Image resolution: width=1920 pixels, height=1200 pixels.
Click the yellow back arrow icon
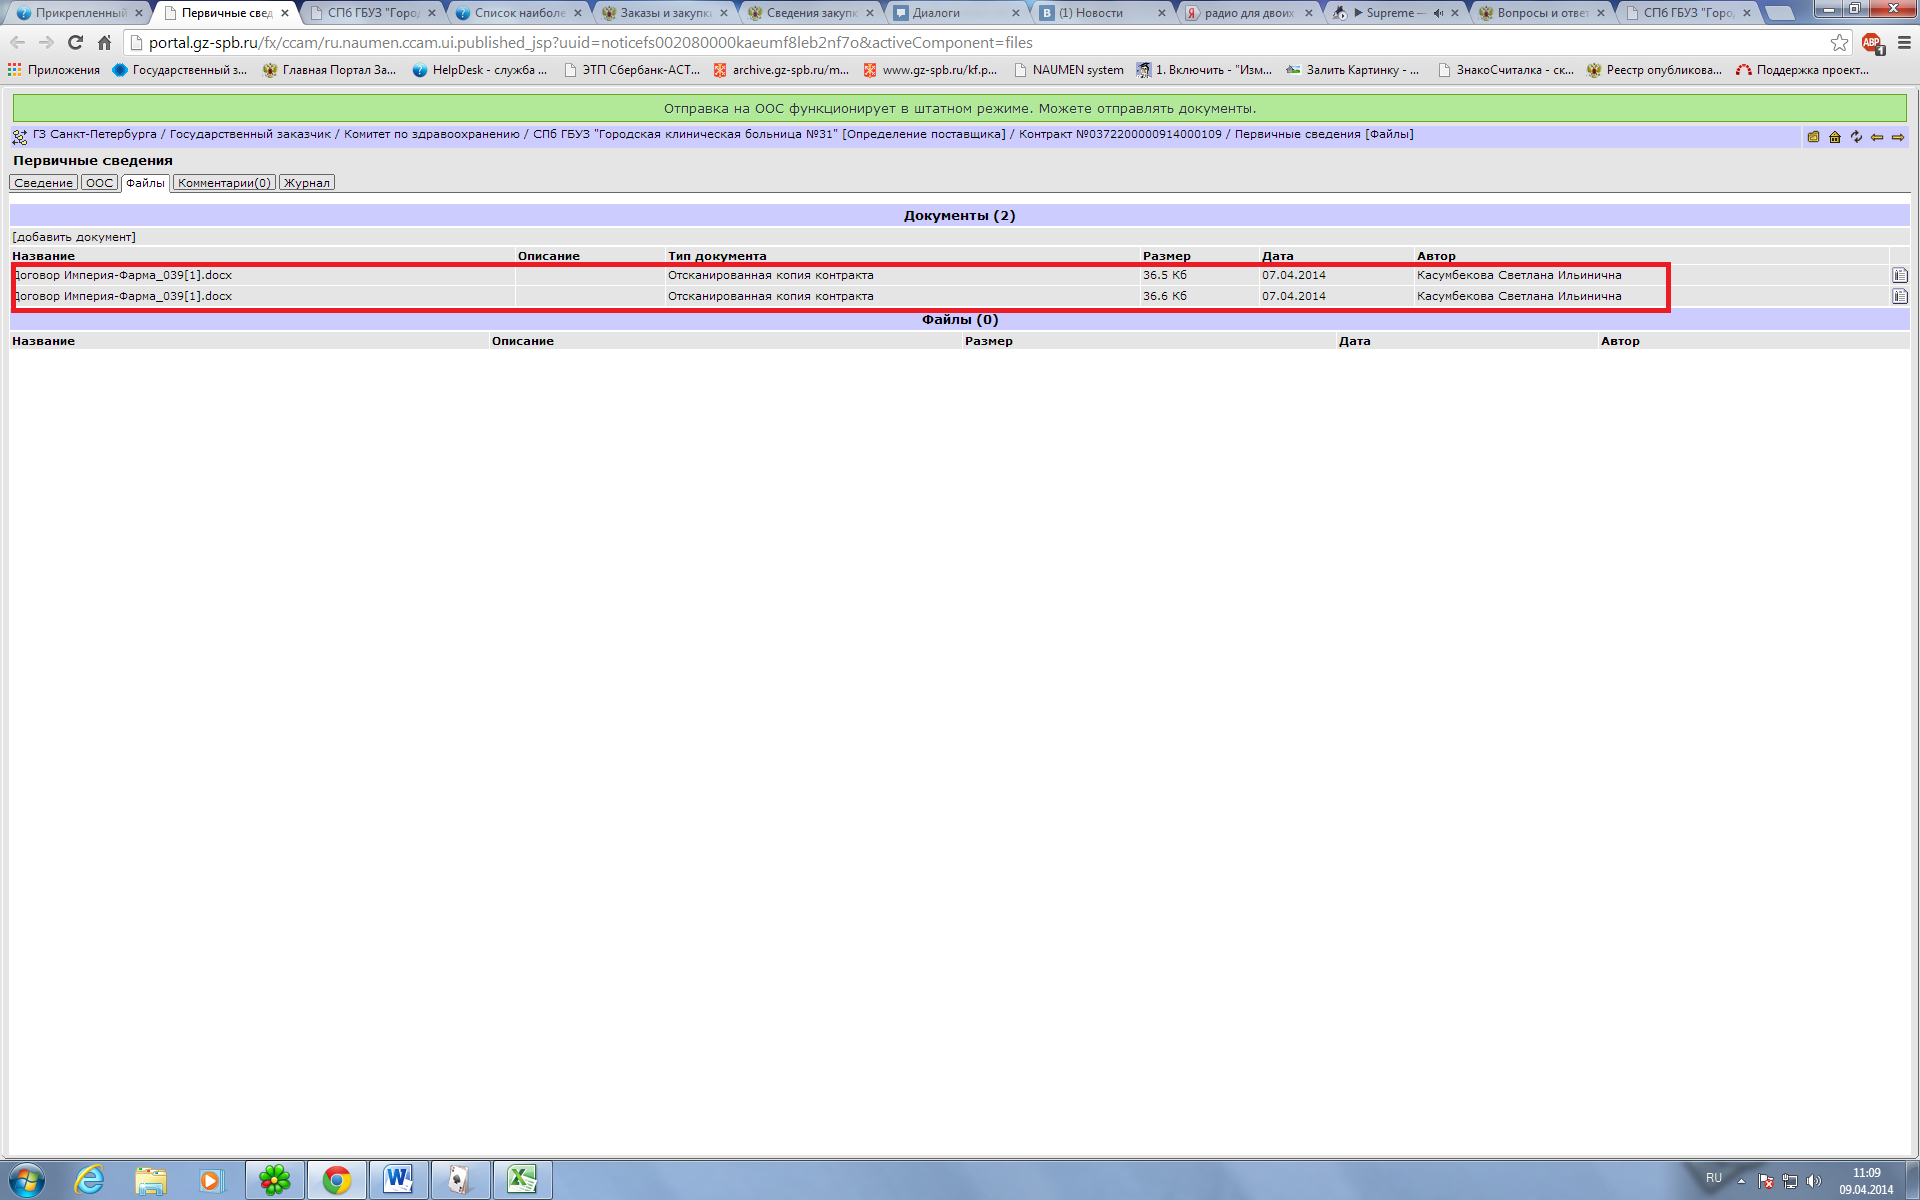click(x=1877, y=137)
